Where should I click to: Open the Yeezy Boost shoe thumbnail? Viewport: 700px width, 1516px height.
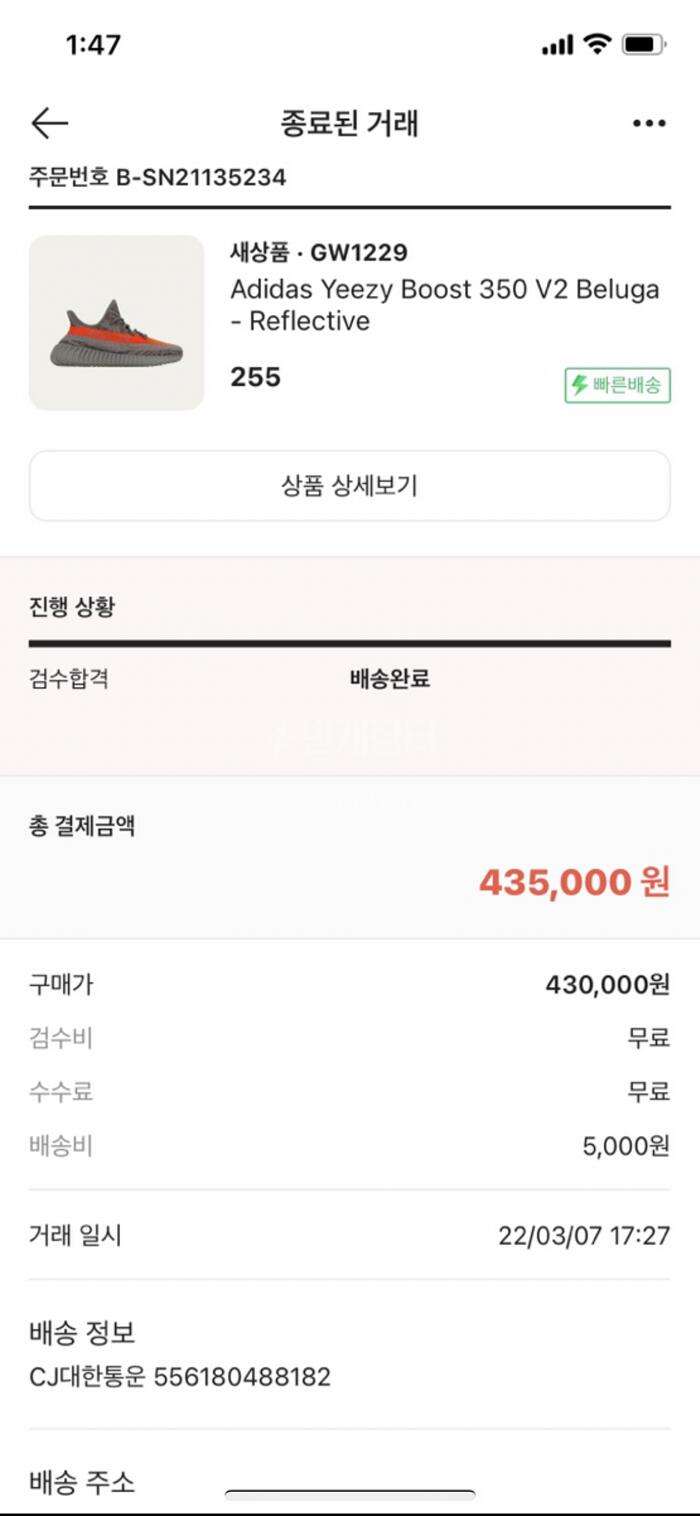(116, 323)
